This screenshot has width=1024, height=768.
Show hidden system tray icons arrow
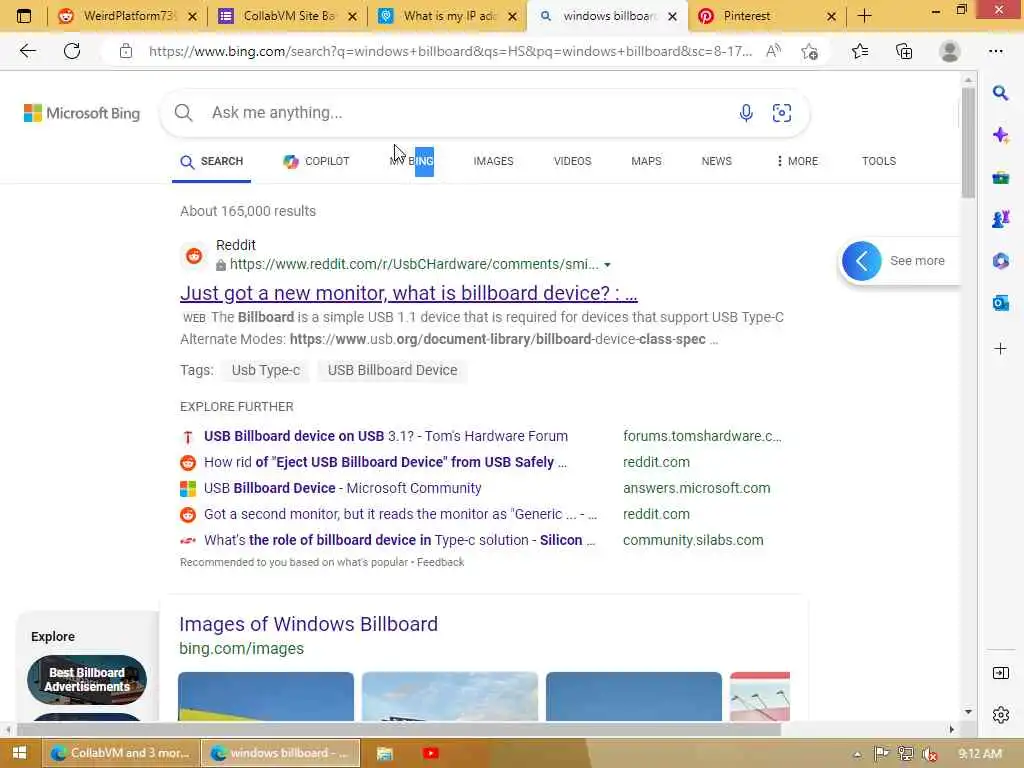(857, 754)
